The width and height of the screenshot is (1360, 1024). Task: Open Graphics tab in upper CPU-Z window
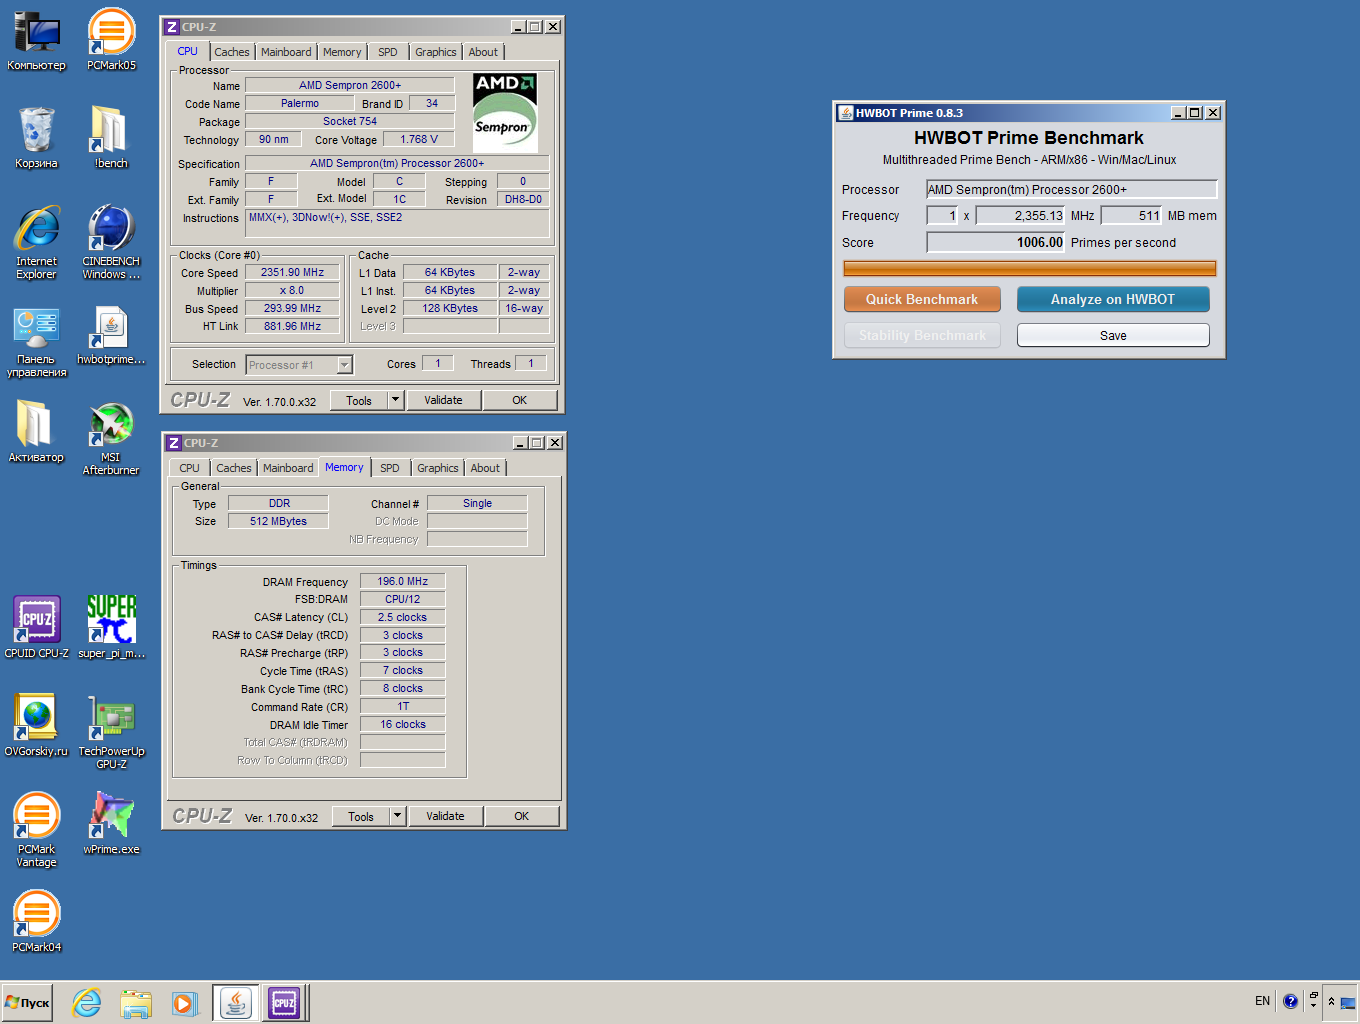[436, 52]
